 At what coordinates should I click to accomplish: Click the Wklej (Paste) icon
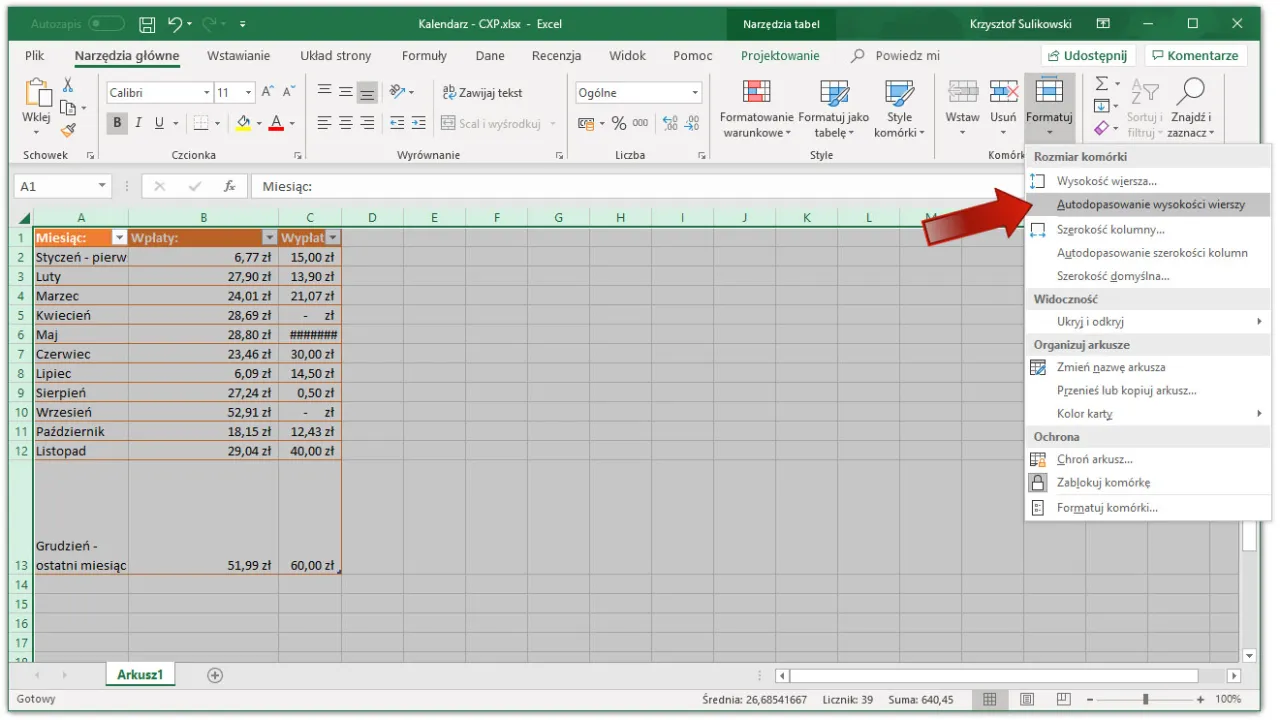tap(37, 94)
